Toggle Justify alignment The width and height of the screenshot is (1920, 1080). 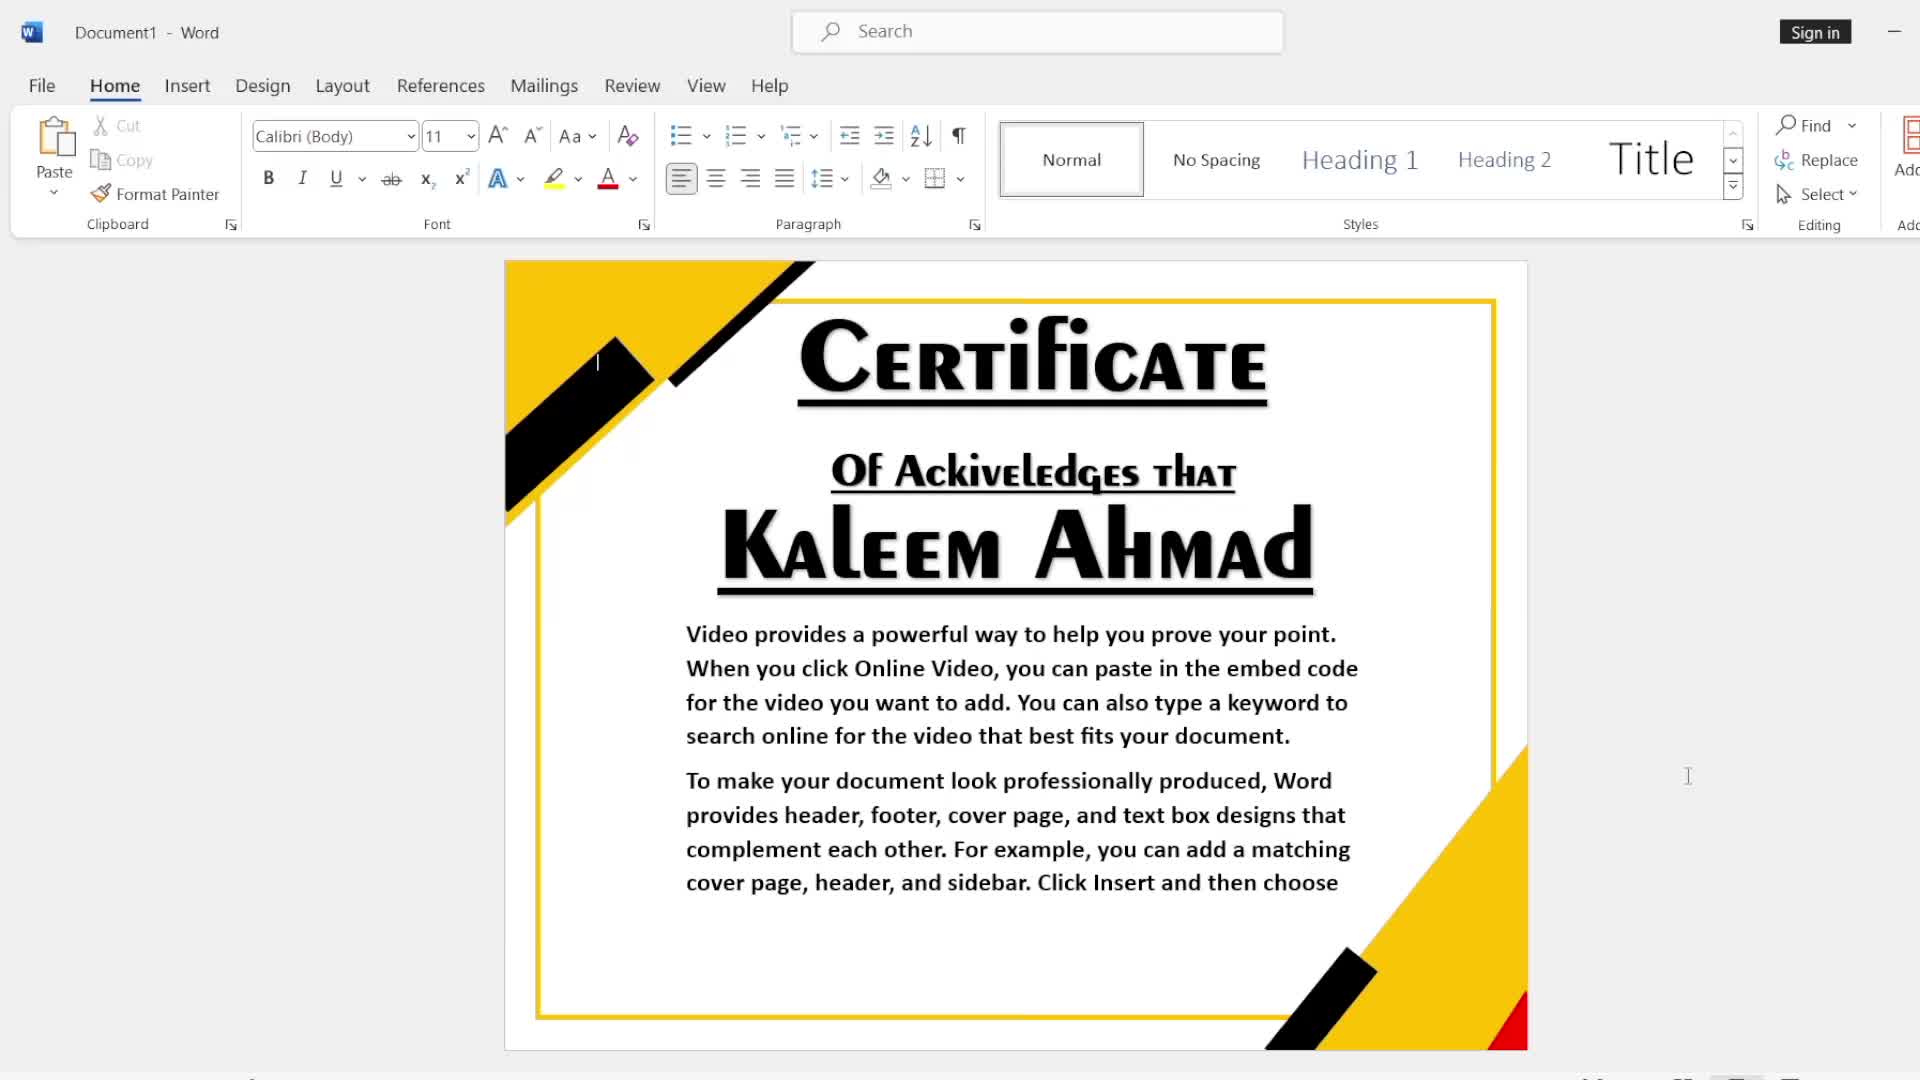tap(785, 179)
